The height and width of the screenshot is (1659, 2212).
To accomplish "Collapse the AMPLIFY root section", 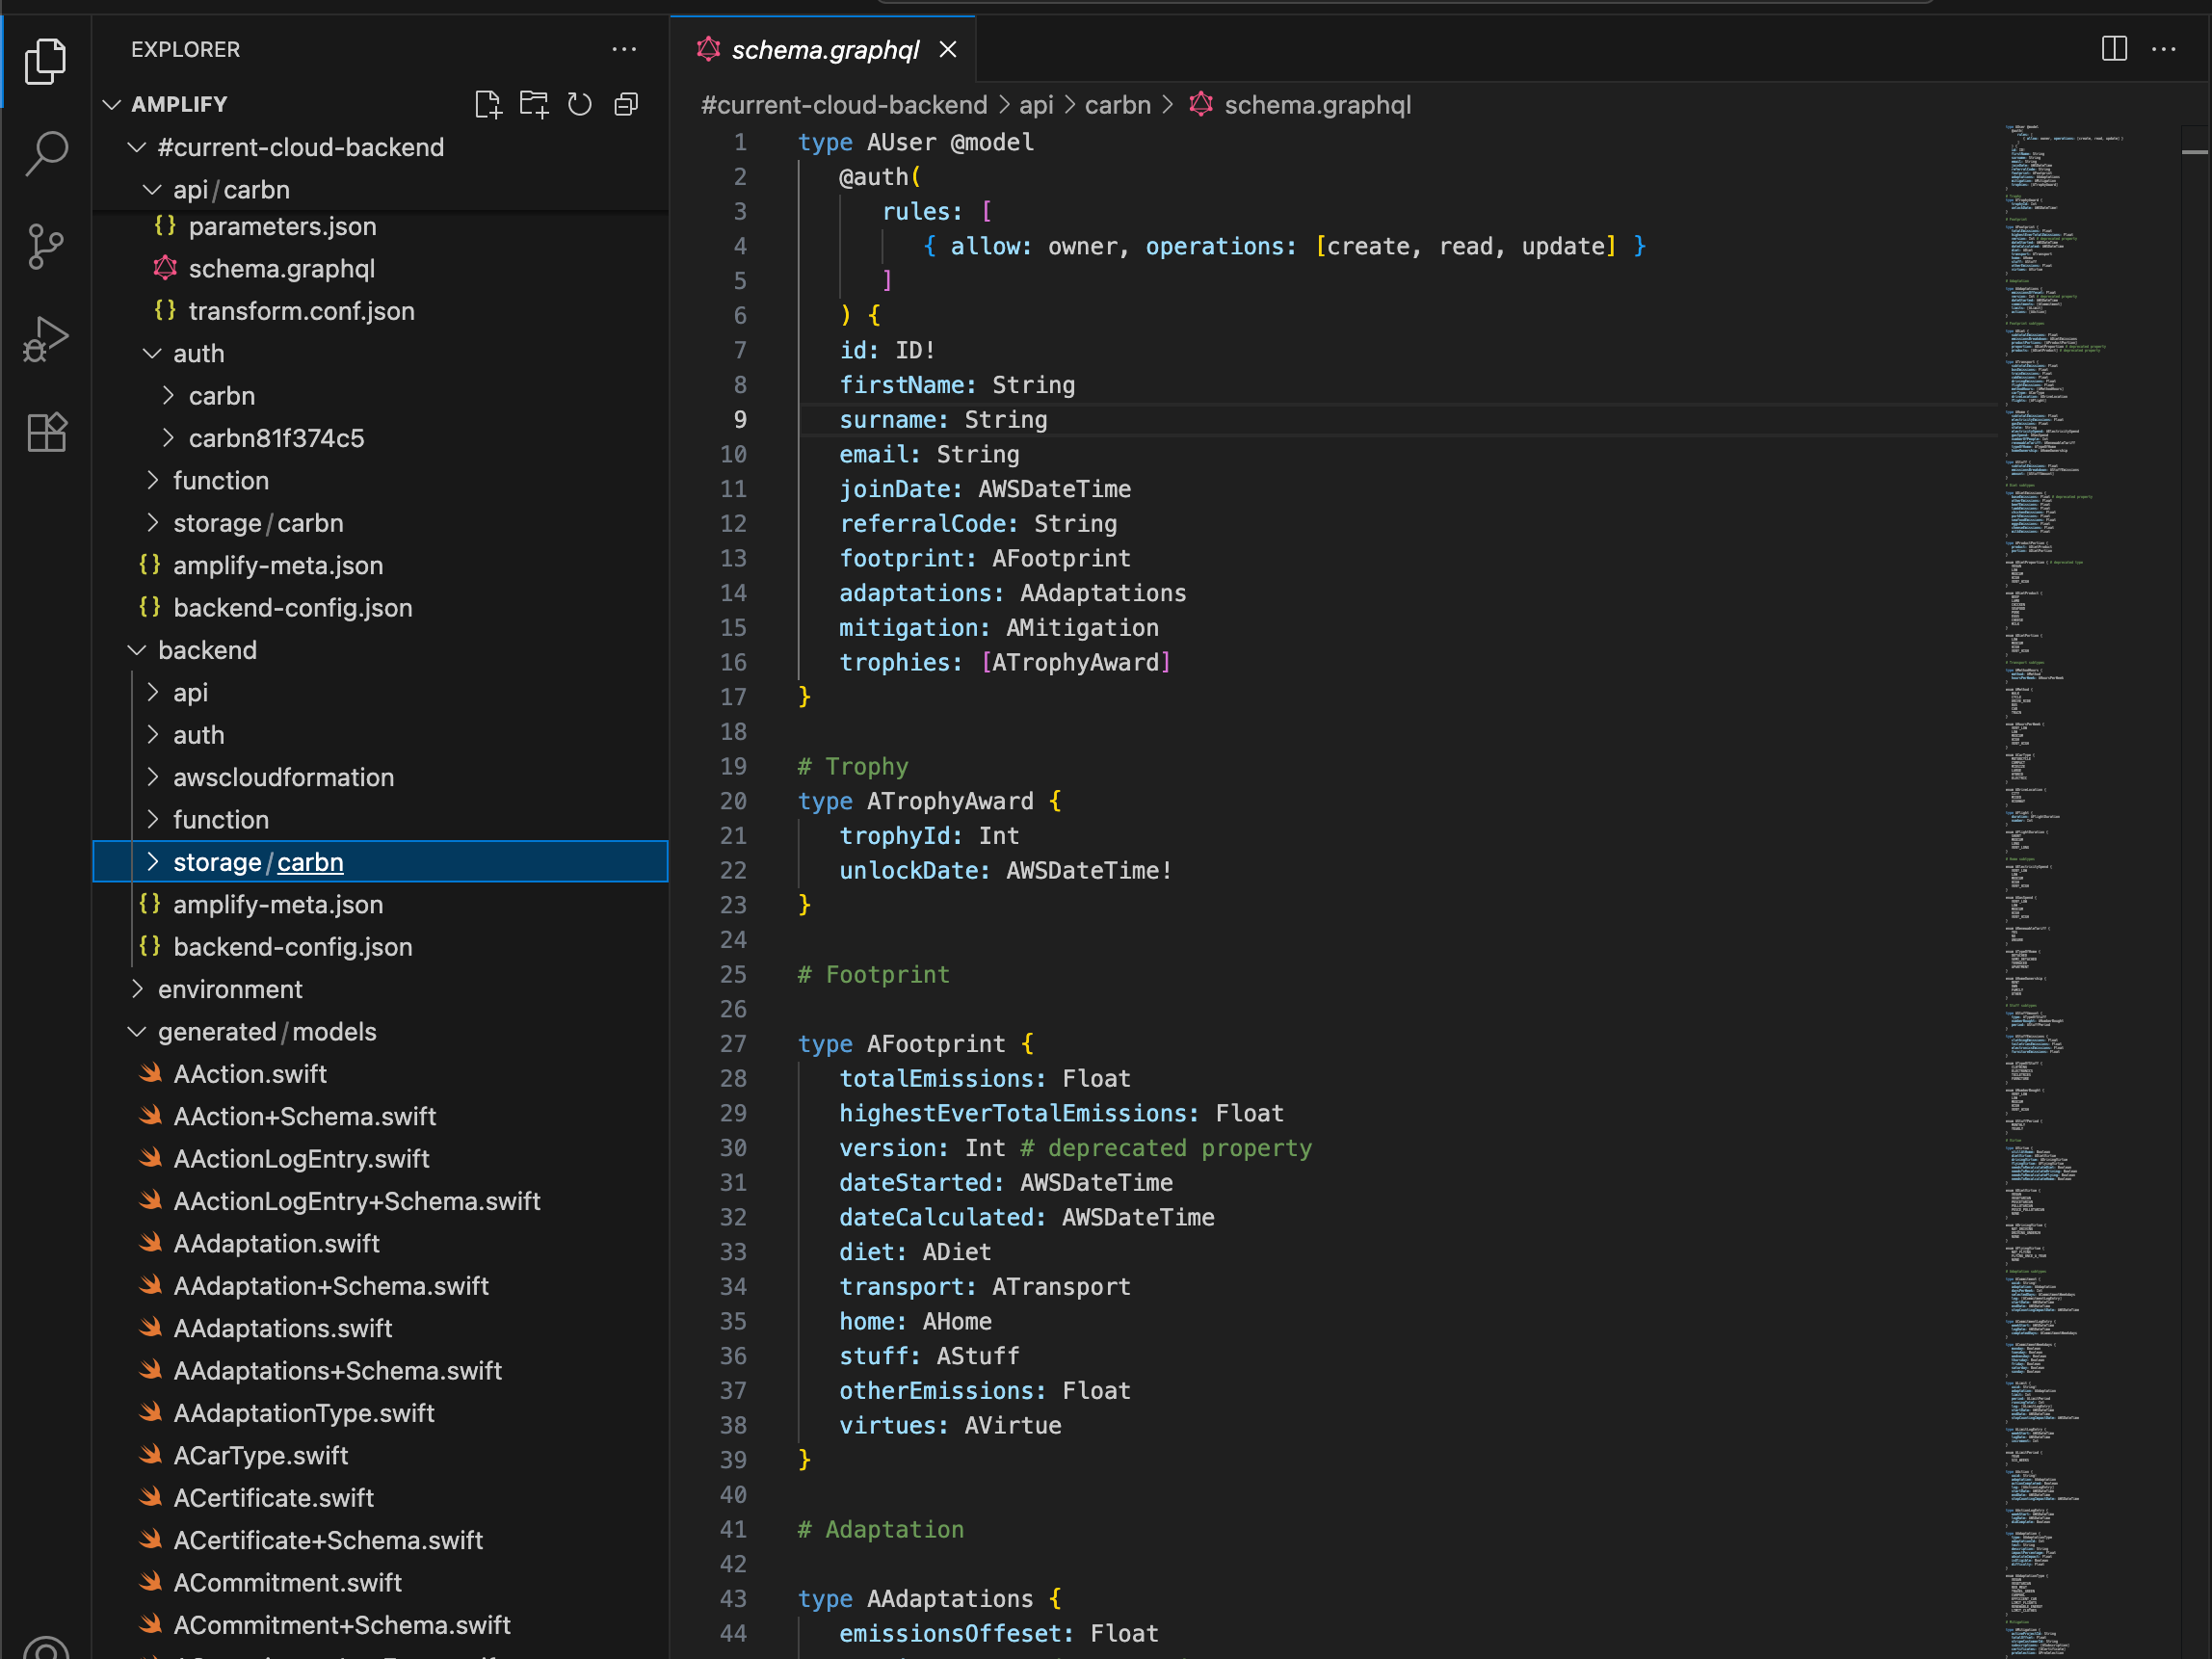I will point(179,104).
